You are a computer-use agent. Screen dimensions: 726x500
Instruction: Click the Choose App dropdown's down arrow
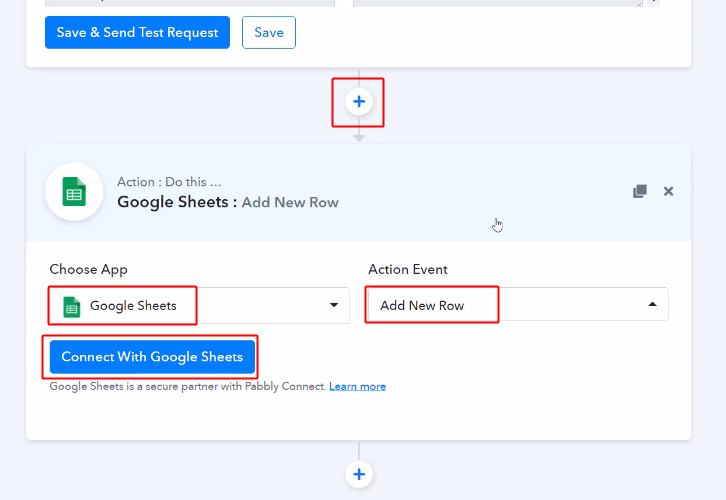(x=334, y=305)
